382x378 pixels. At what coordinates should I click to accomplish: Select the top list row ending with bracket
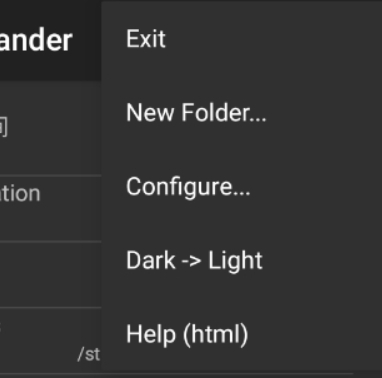tap(51, 128)
